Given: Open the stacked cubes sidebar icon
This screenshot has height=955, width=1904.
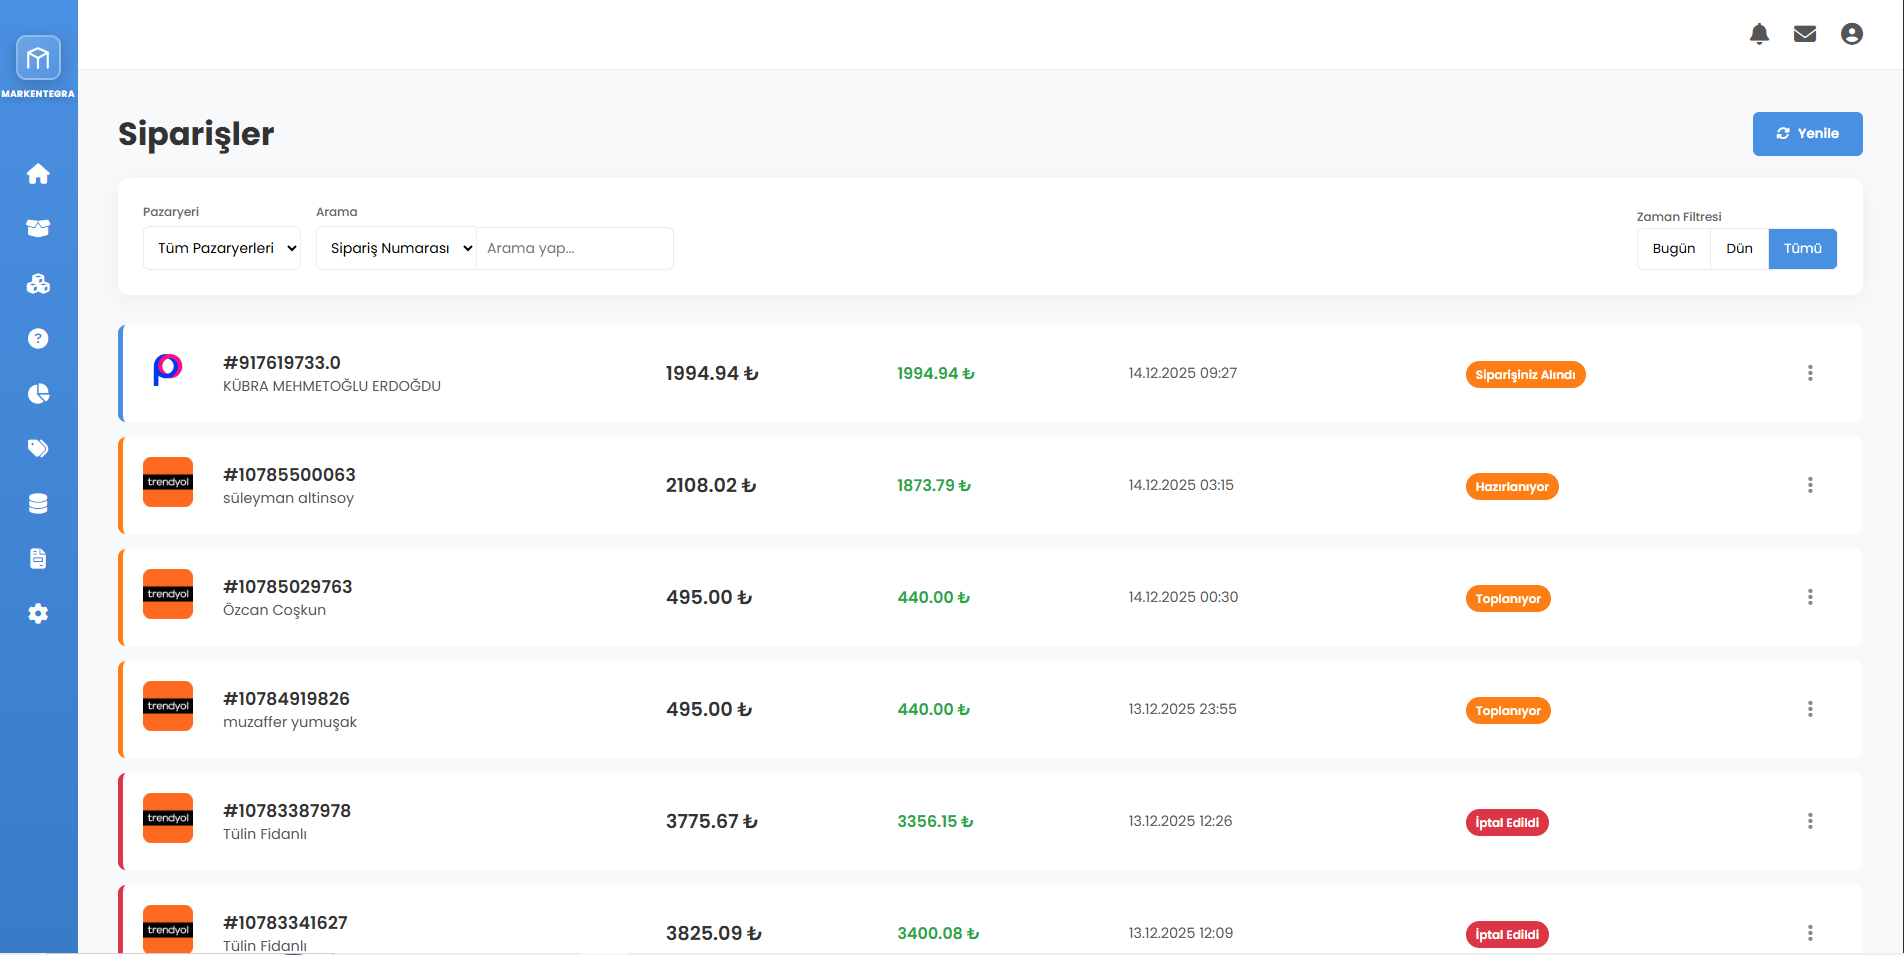Looking at the screenshot, I should click(38, 284).
